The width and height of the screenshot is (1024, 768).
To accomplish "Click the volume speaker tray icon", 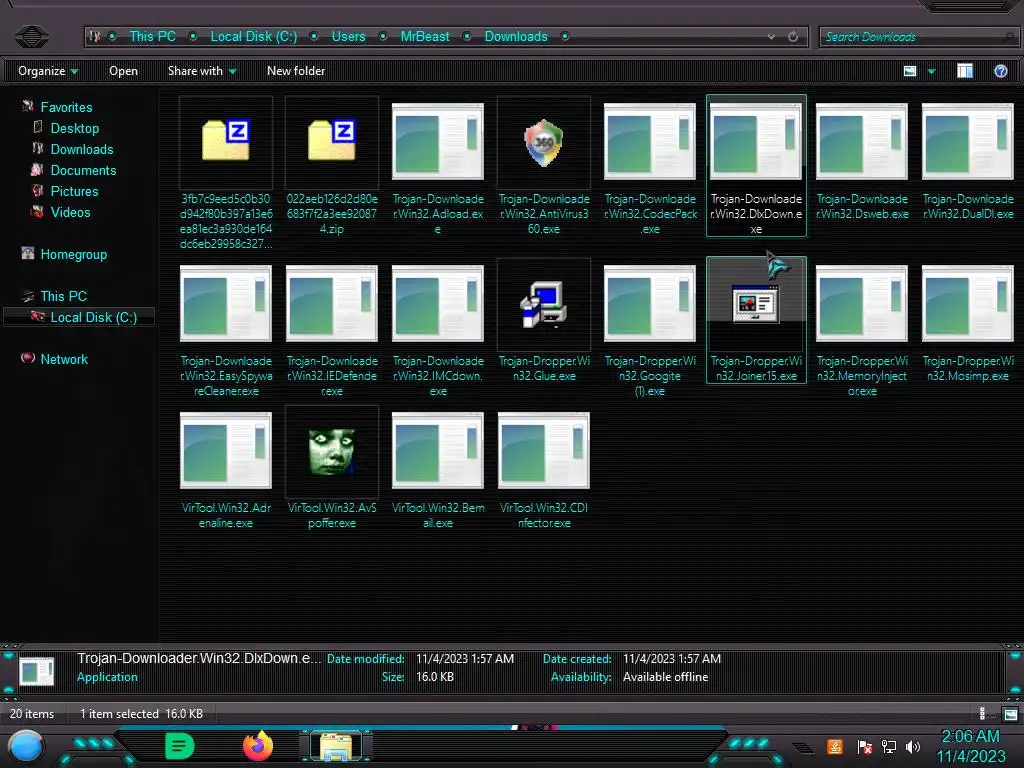I will (x=913, y=746).
